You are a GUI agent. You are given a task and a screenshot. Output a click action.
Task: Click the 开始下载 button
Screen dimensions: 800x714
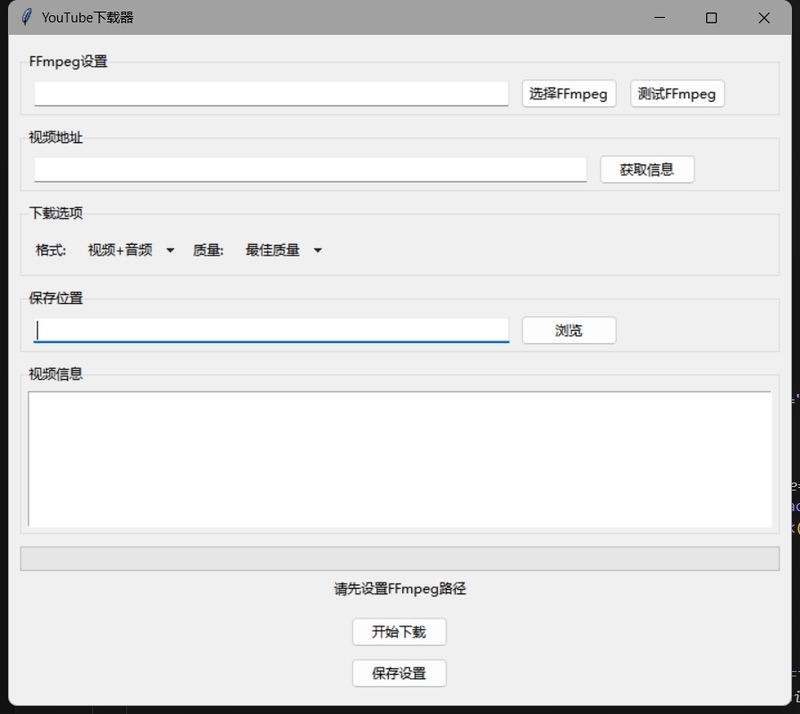point(399,632)
